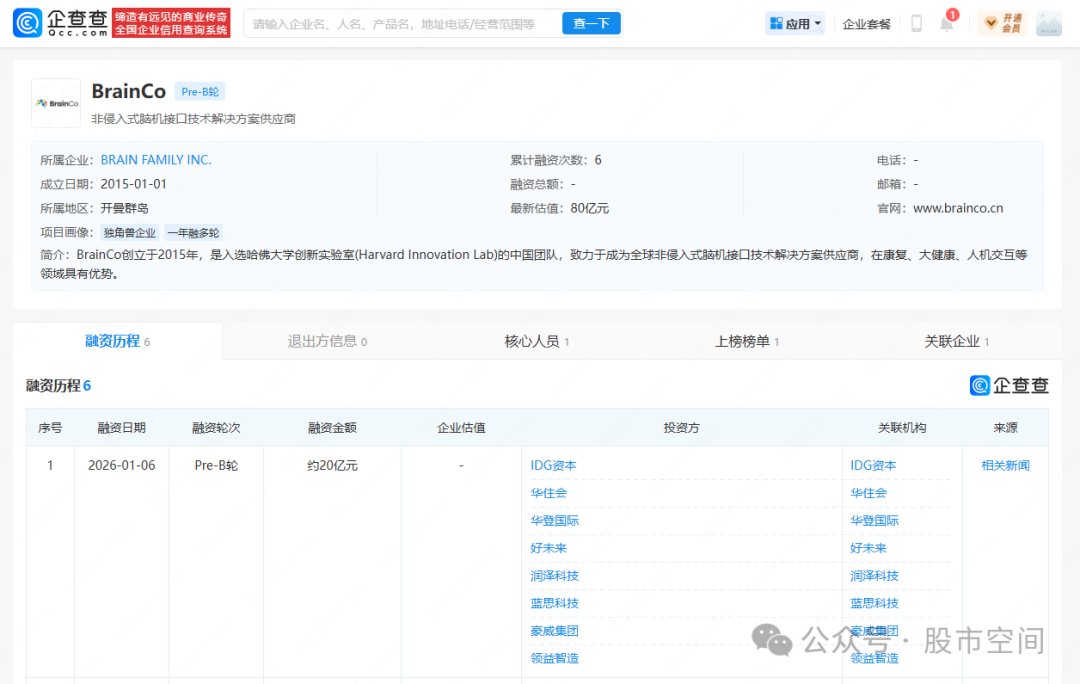Open 好未来 in the 关联机构 column
Image resolution: width=1080 pixels, height=684 pixels.
[869, 548]
